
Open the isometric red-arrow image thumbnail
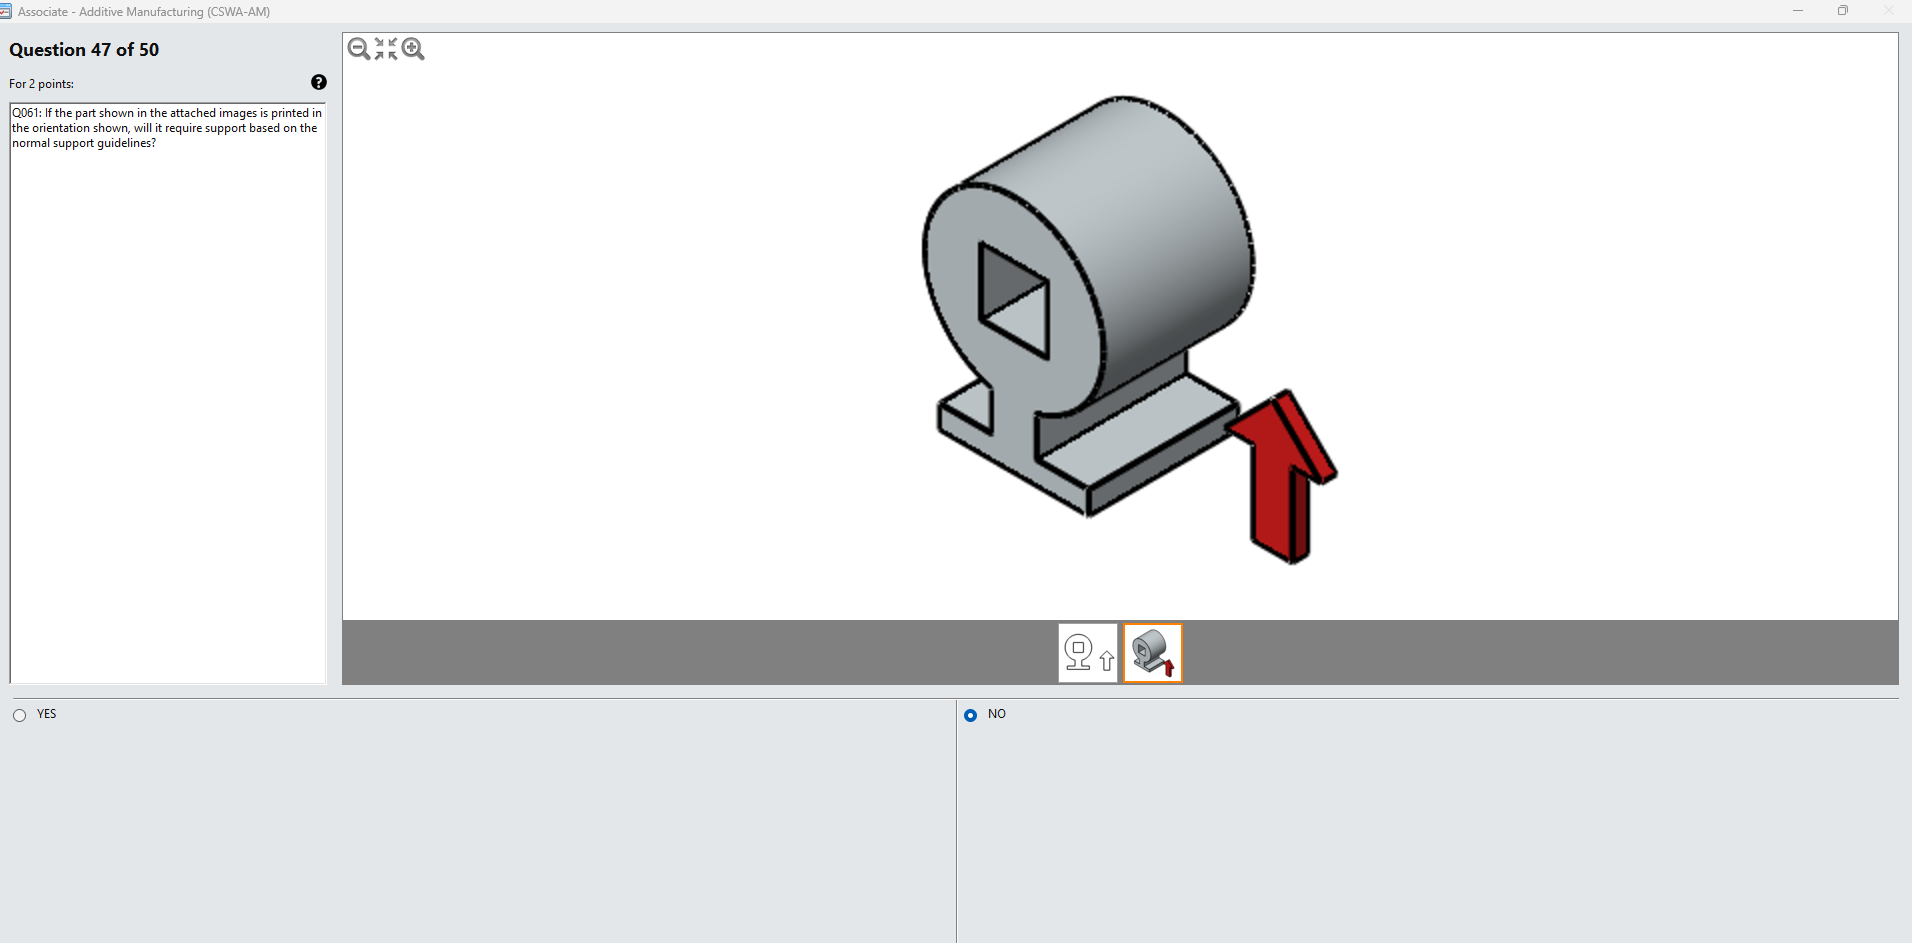[1152, 653]
